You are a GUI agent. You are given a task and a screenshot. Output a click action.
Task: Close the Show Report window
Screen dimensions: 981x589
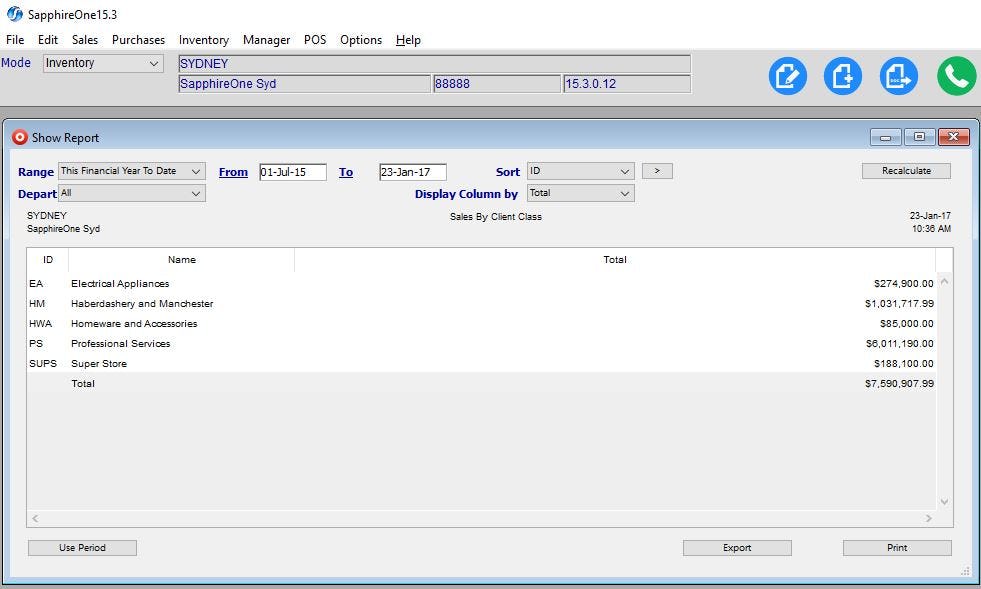click(x=953, y=137)
